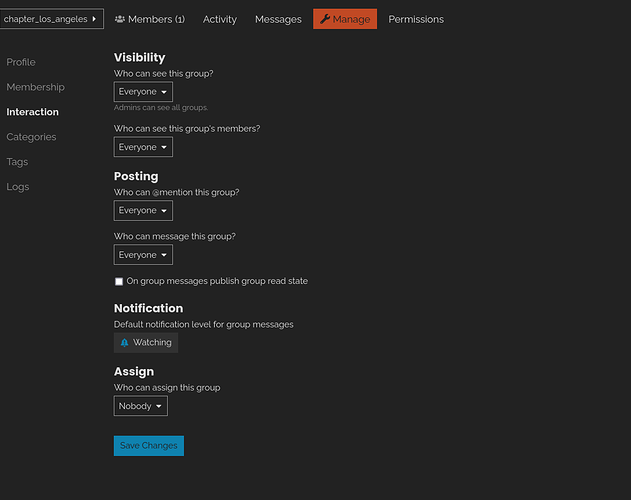Open the Profile section

21,62
